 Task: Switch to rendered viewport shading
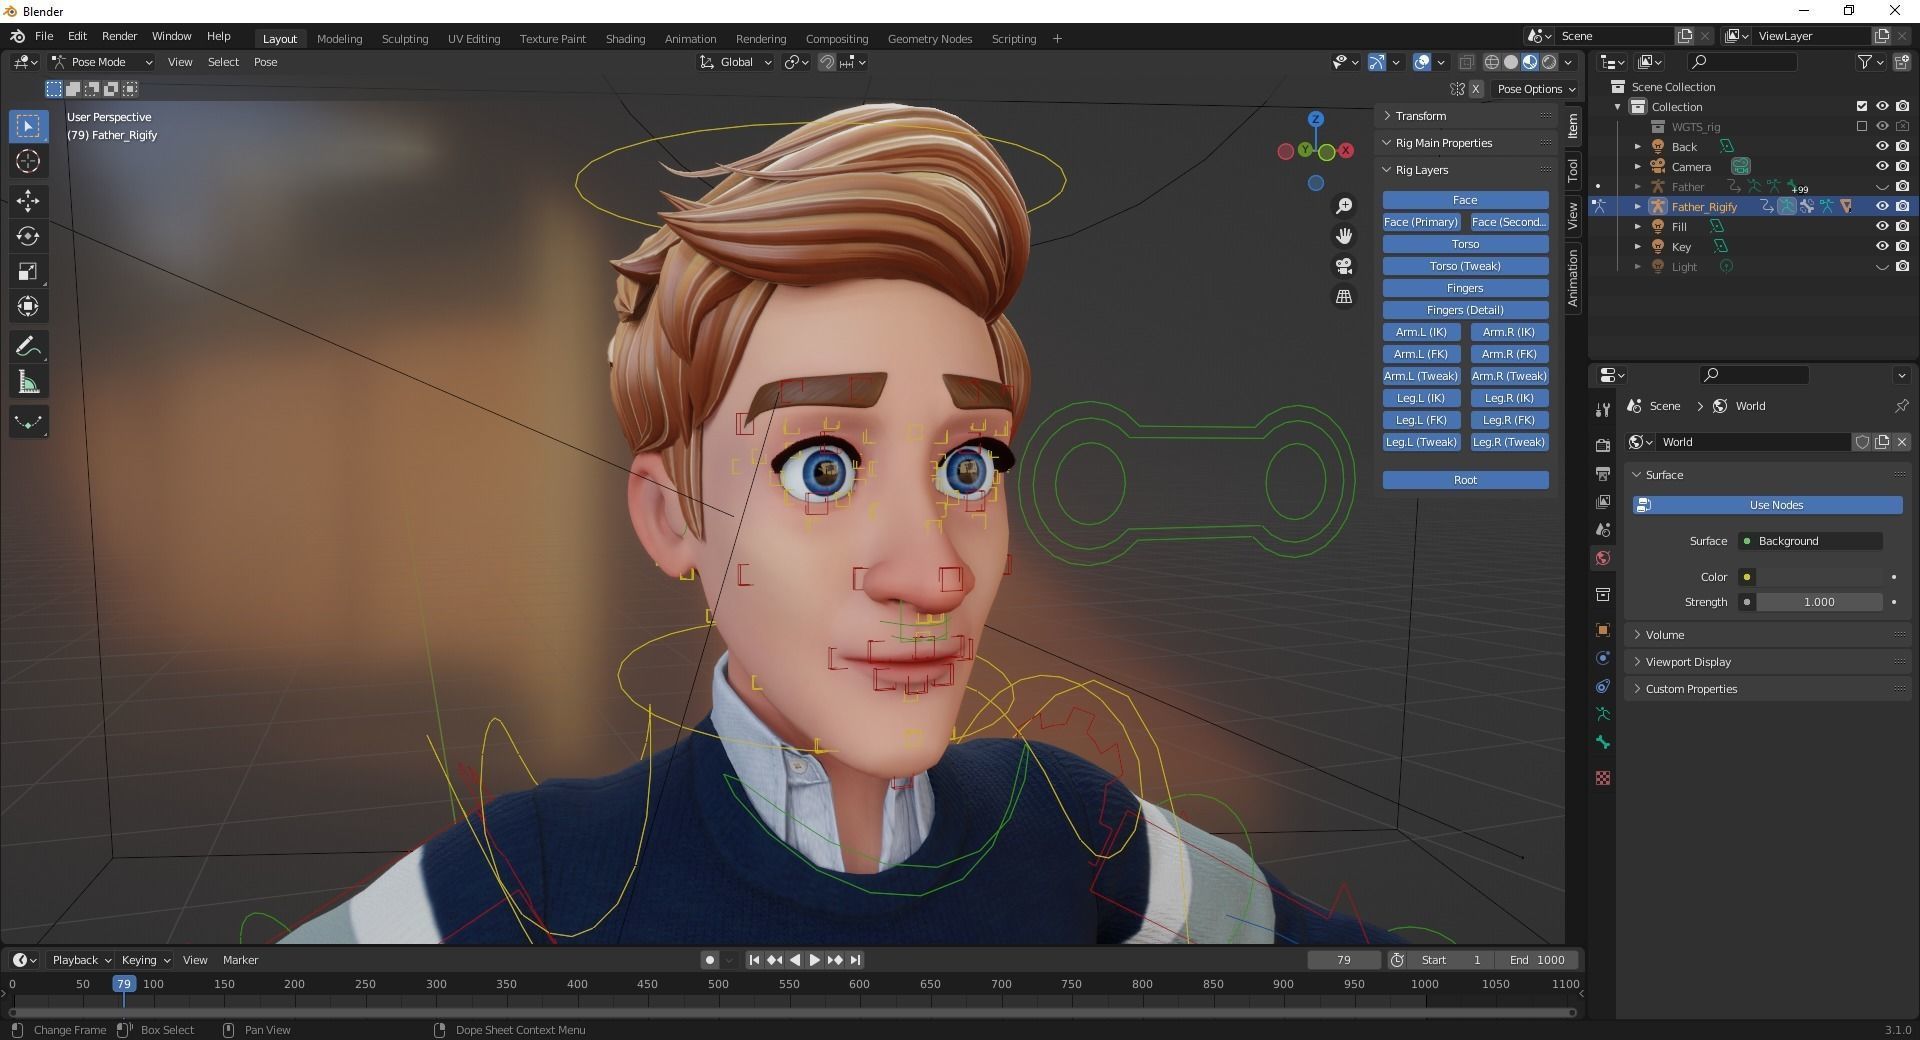[1549, 62]
